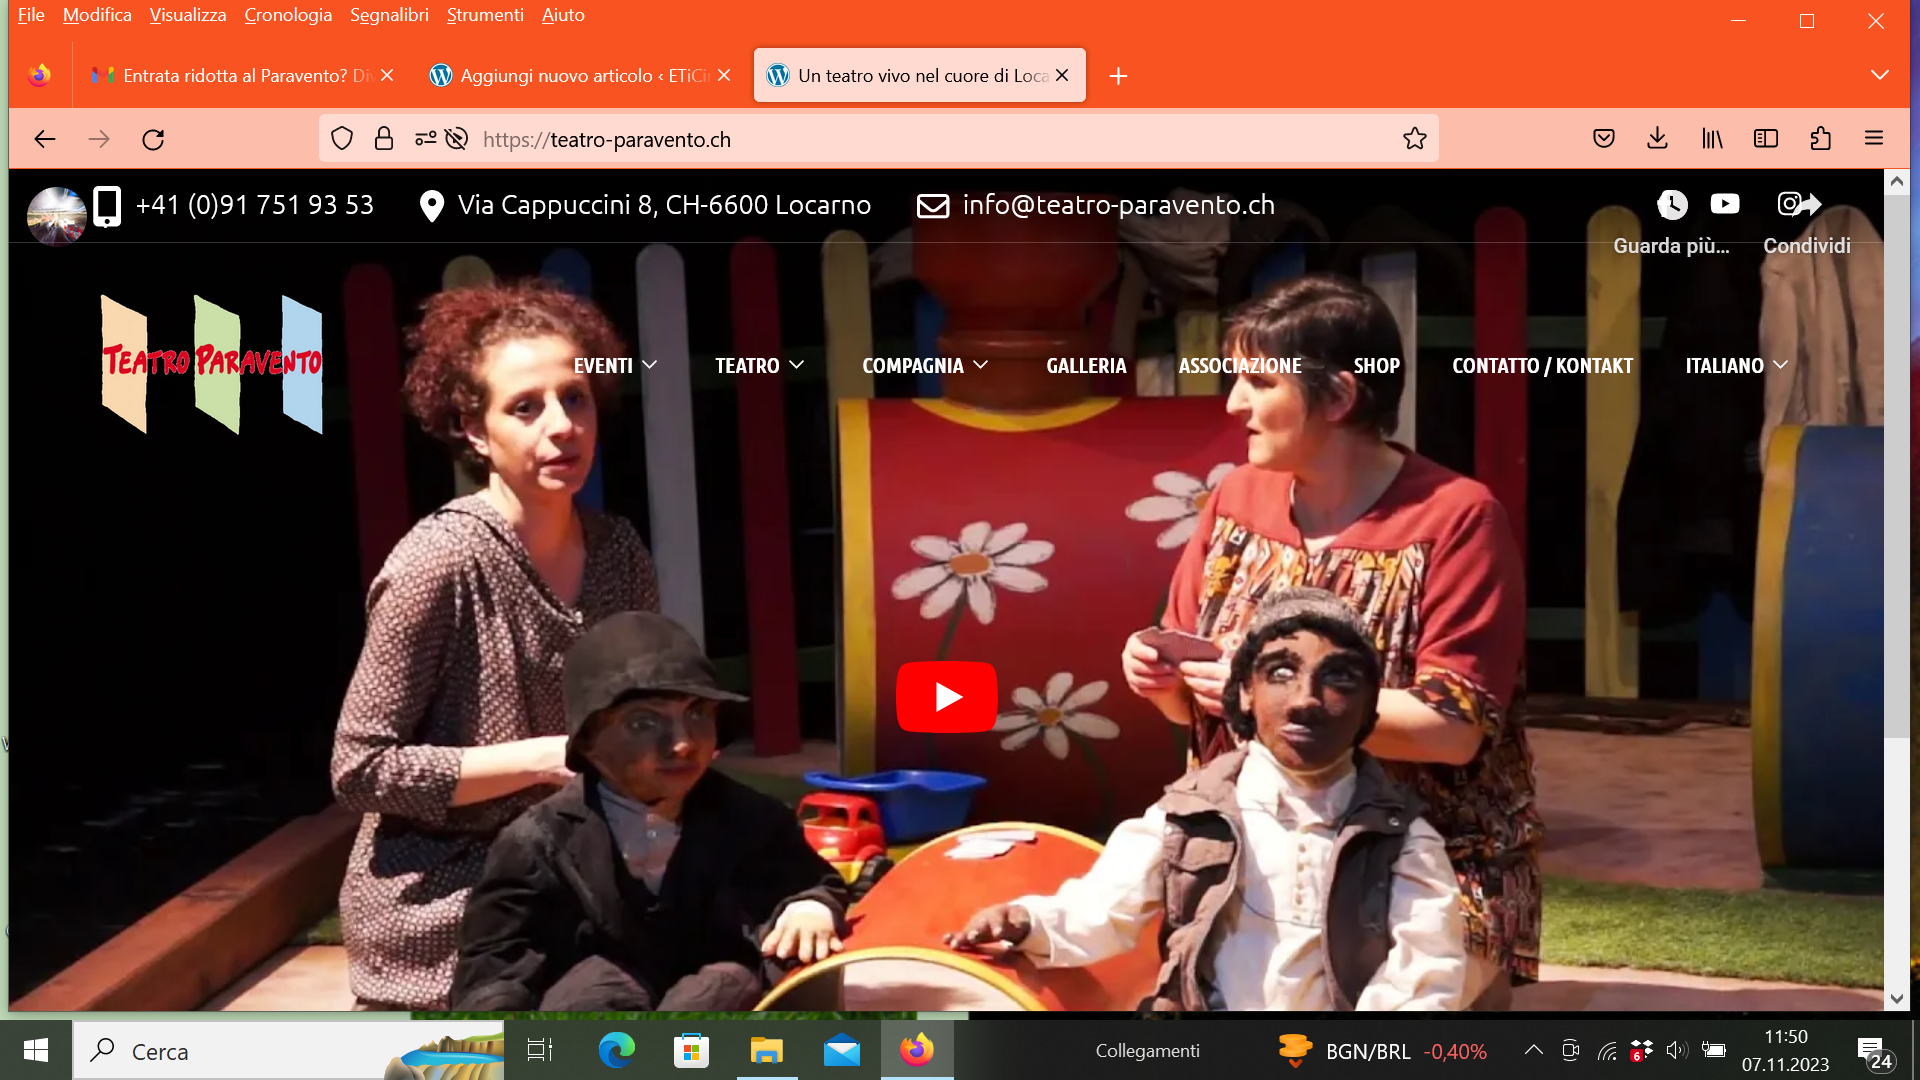Open the Visualizza menu
Screen dimensions: 1920x1080
(188, 15)
